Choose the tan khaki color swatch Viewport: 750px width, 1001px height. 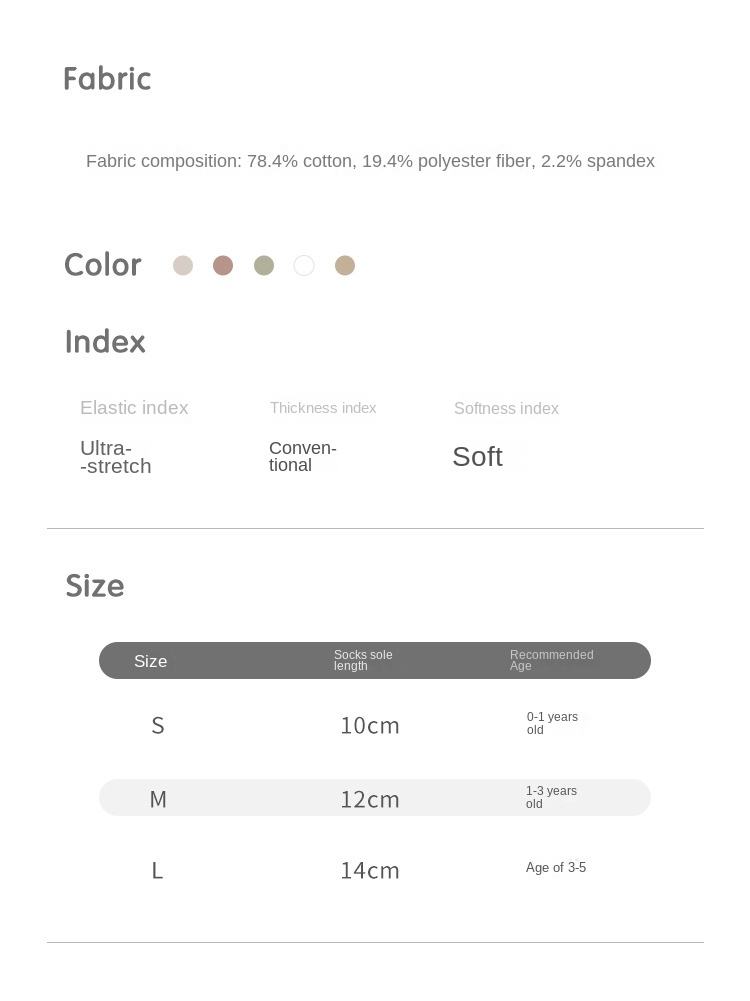tap(345, 265)
